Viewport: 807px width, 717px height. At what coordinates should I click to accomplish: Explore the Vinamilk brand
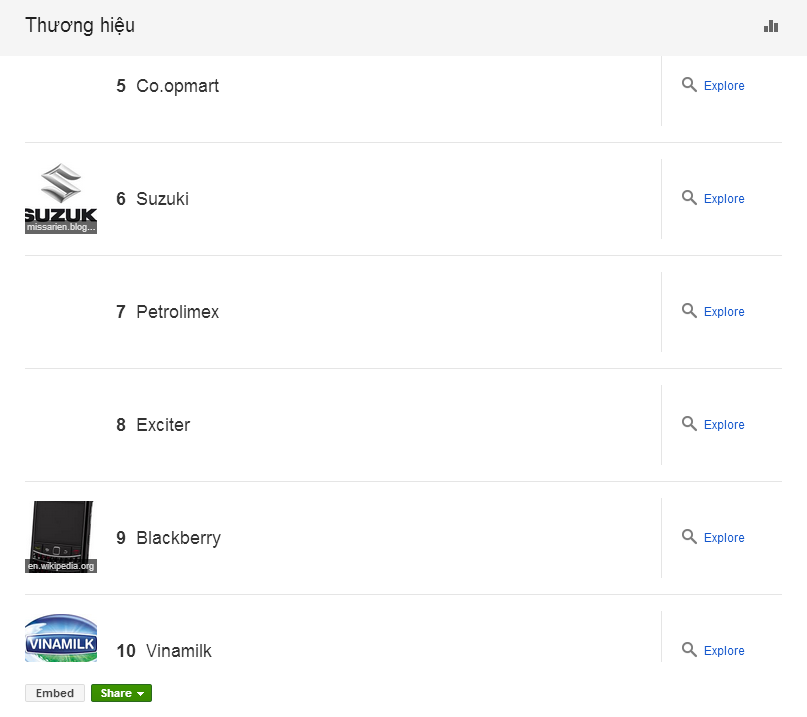pos(724,651)
